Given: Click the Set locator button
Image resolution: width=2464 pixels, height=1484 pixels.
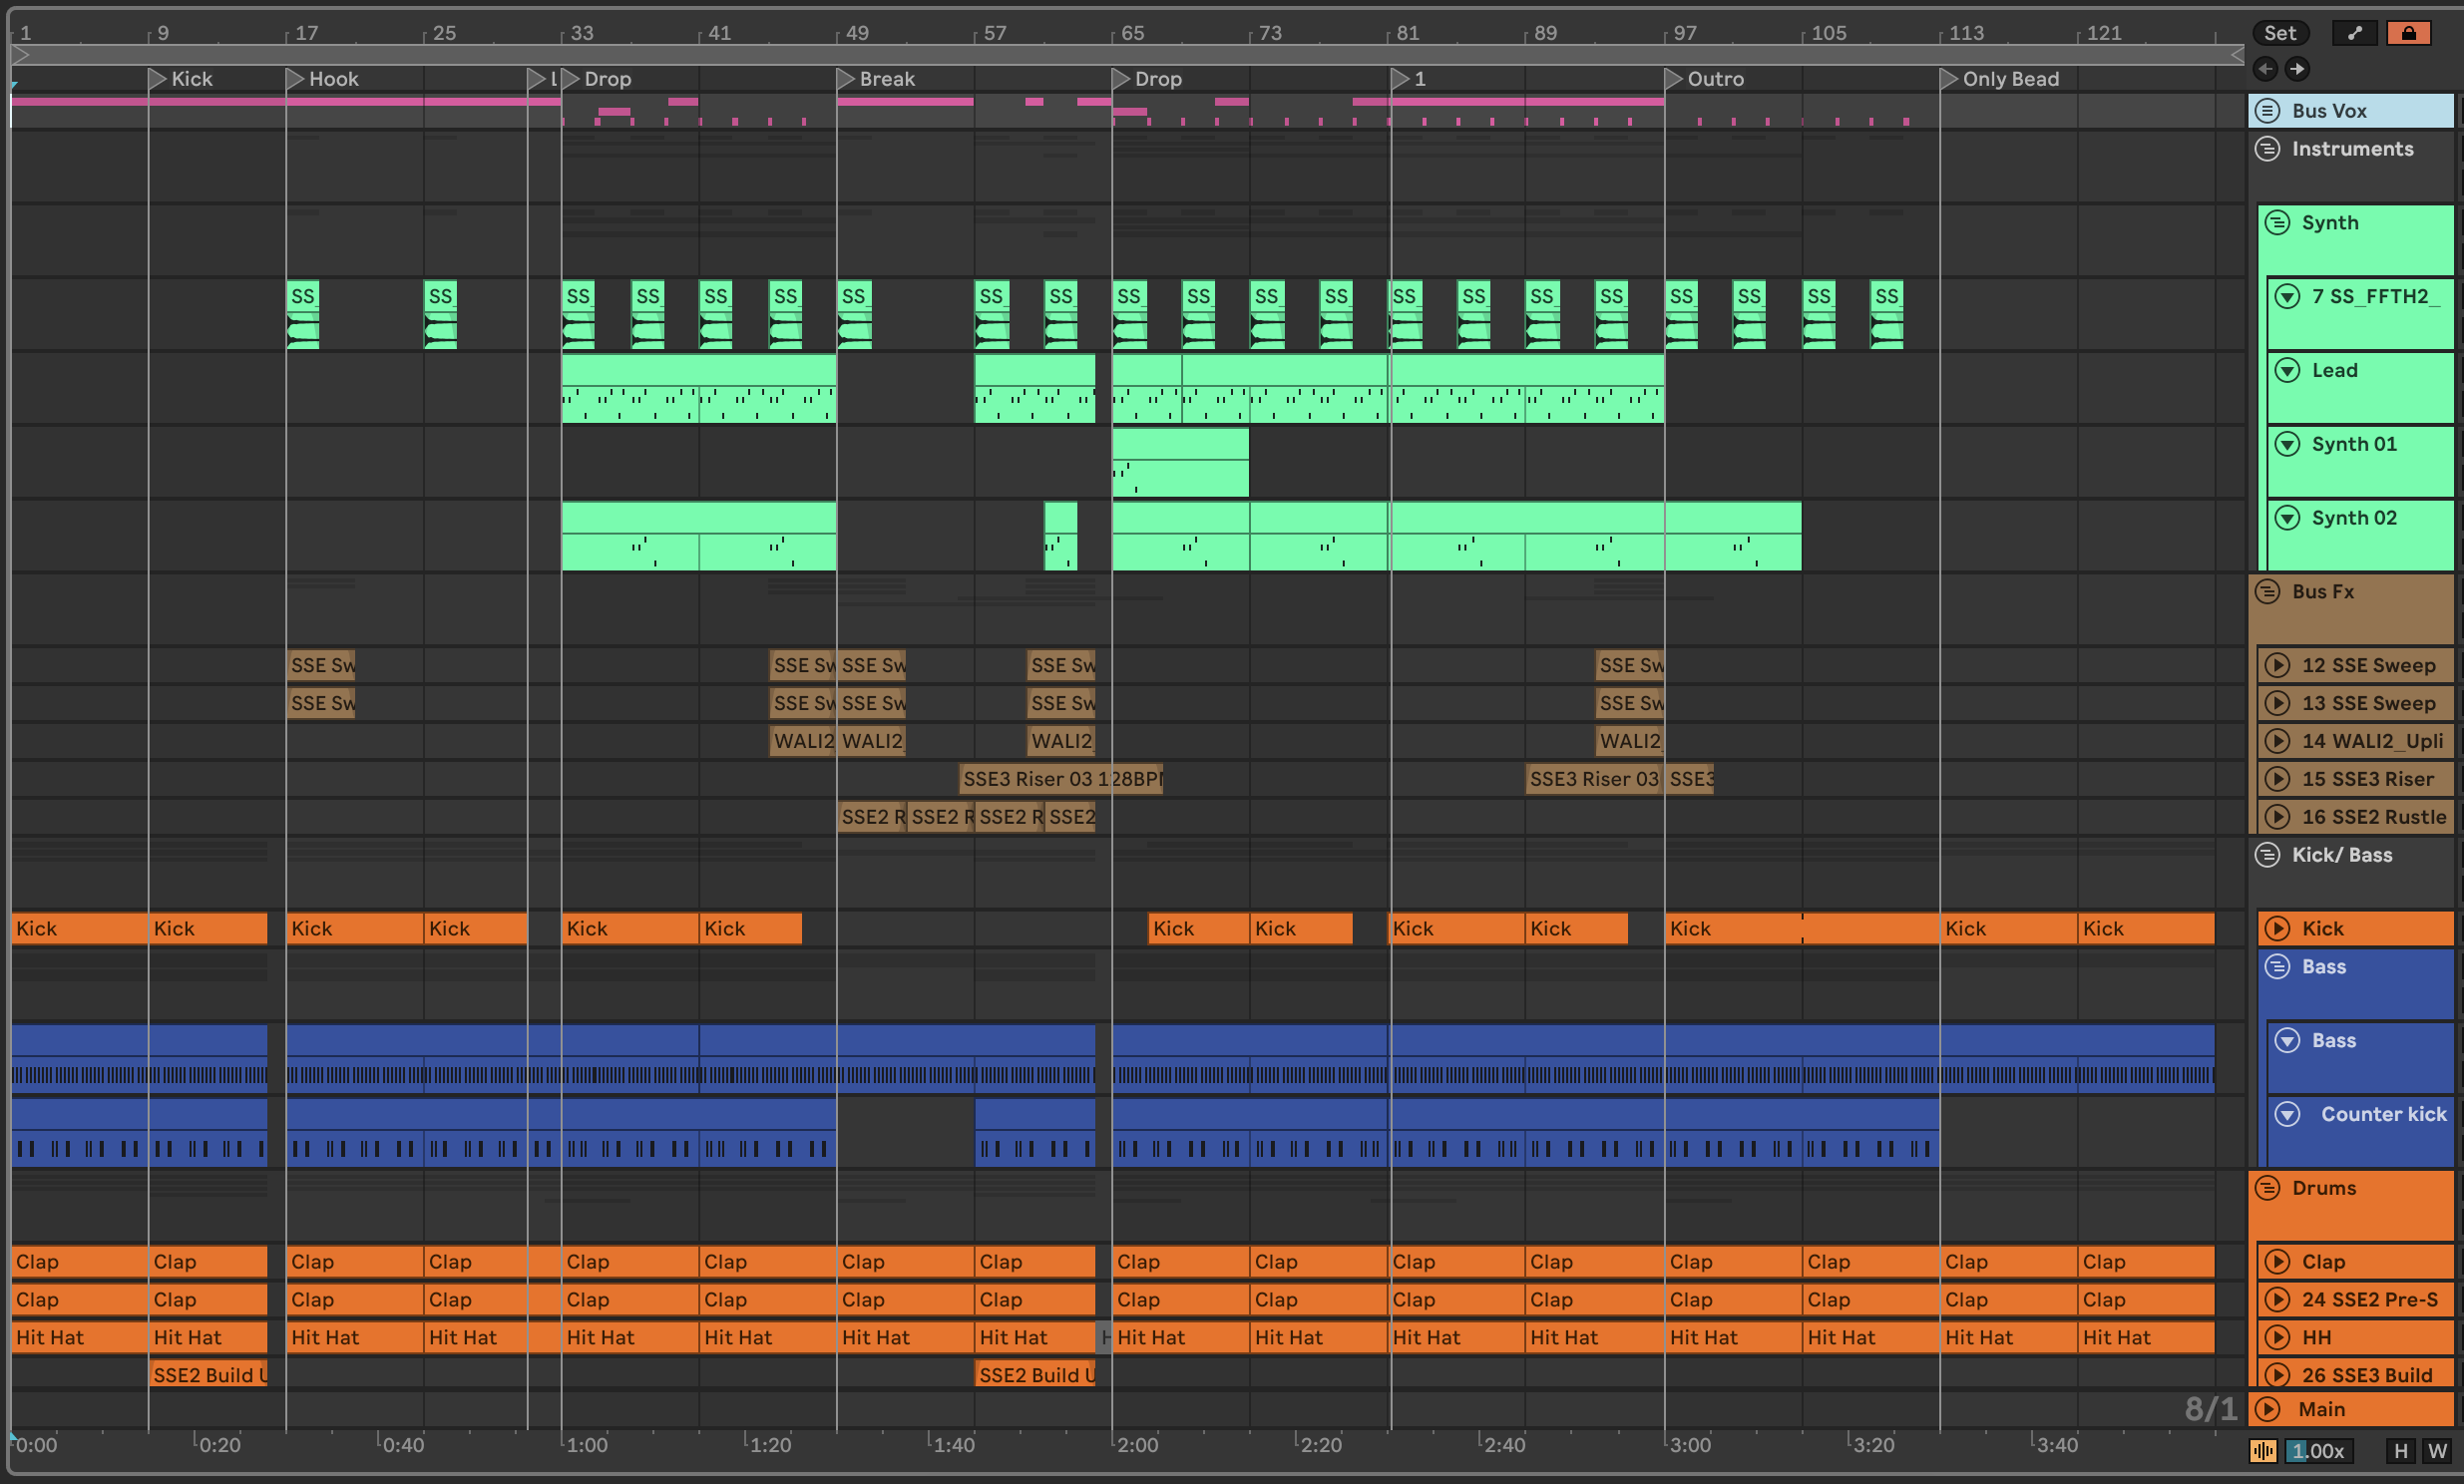Looking at the screenshot, I should 2279,33.
